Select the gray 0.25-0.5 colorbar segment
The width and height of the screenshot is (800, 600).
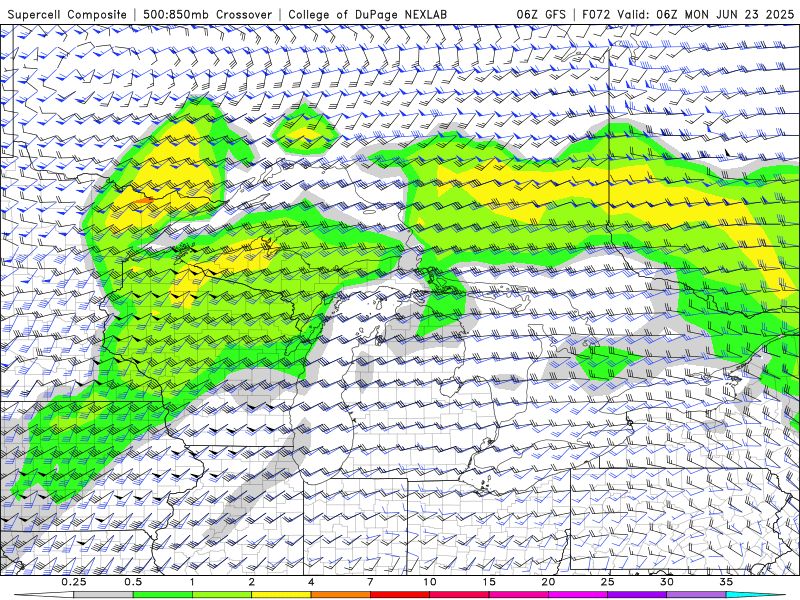pos(103,595)
